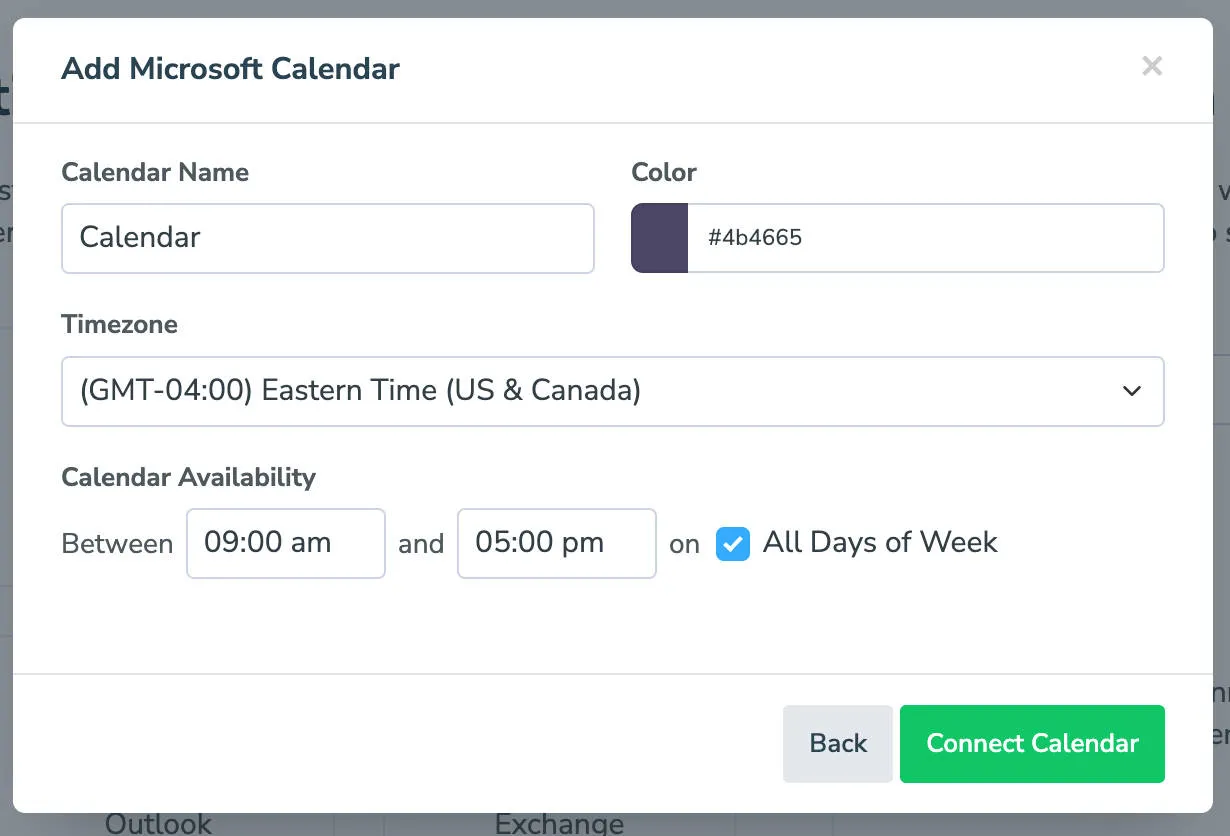This screenshot has width=1230, height=836.
Task: Expand the timezone list via its chevron
Action: [1132, 391]
